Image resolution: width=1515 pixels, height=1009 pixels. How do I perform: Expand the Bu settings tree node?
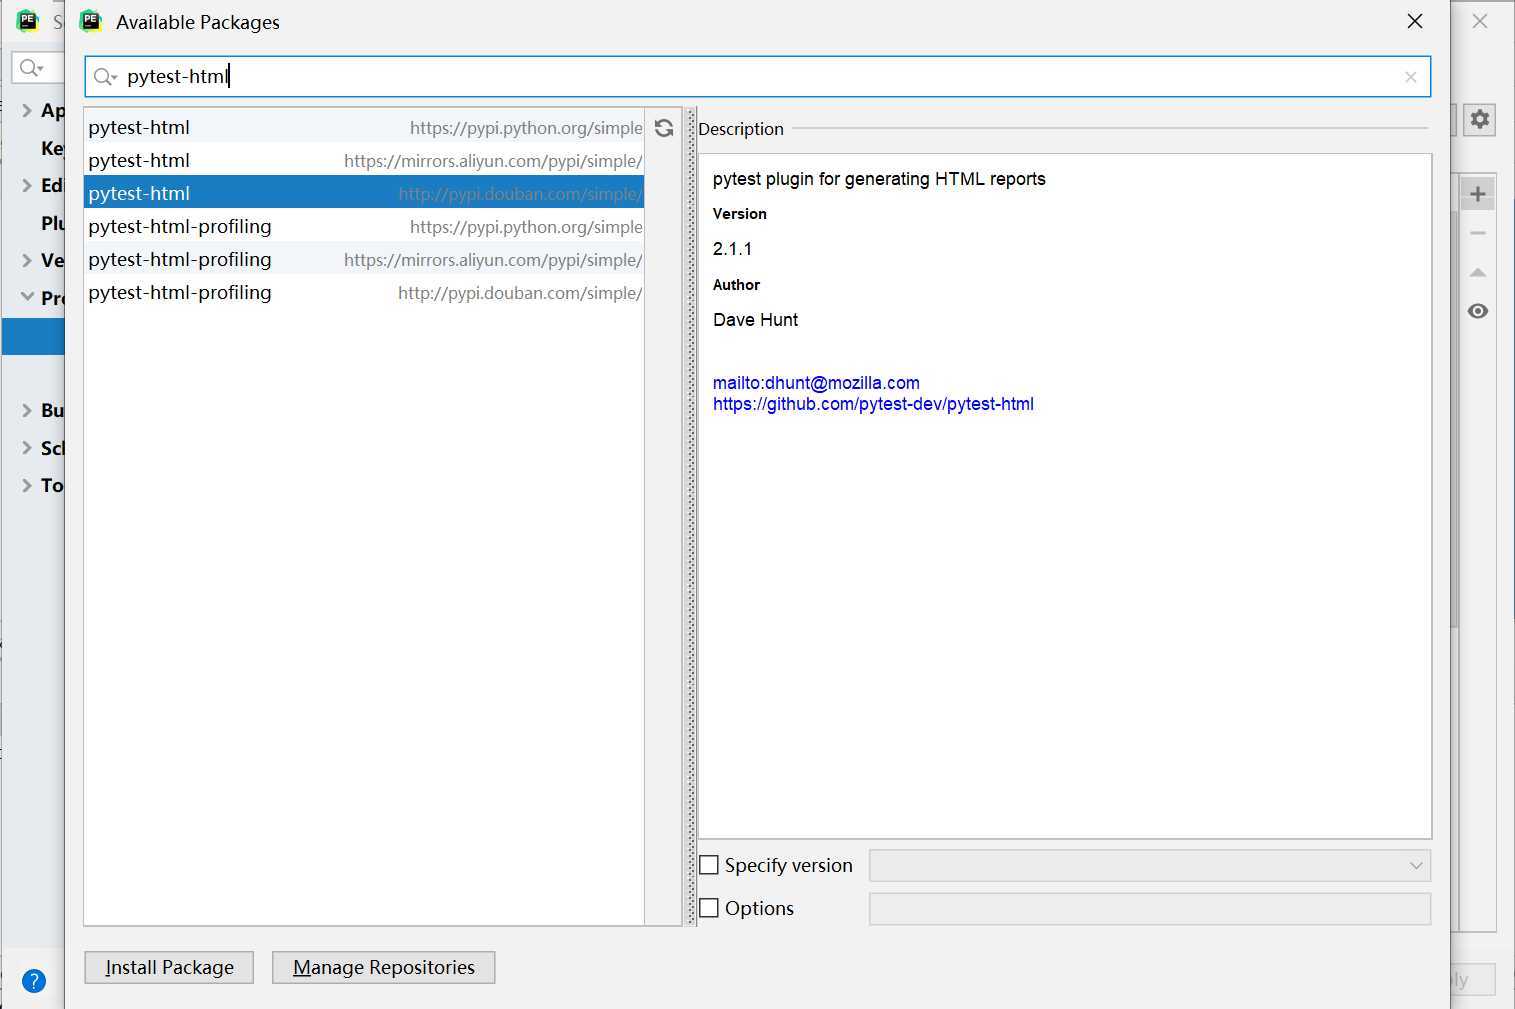27,410
